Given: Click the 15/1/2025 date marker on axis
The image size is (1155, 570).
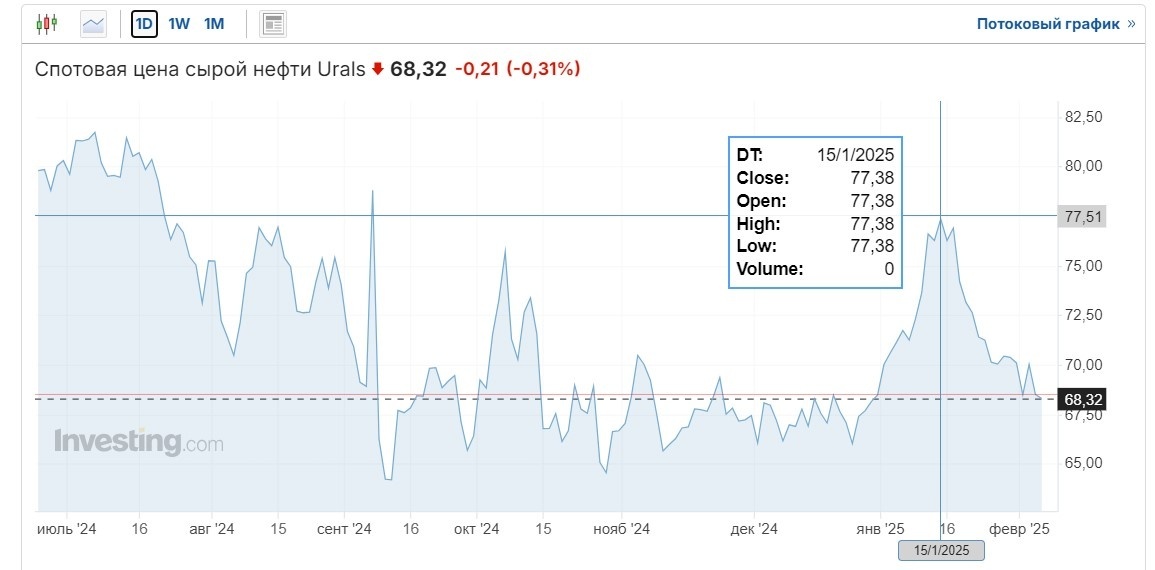Looking at the screenshot, I should tap(940, 550).
